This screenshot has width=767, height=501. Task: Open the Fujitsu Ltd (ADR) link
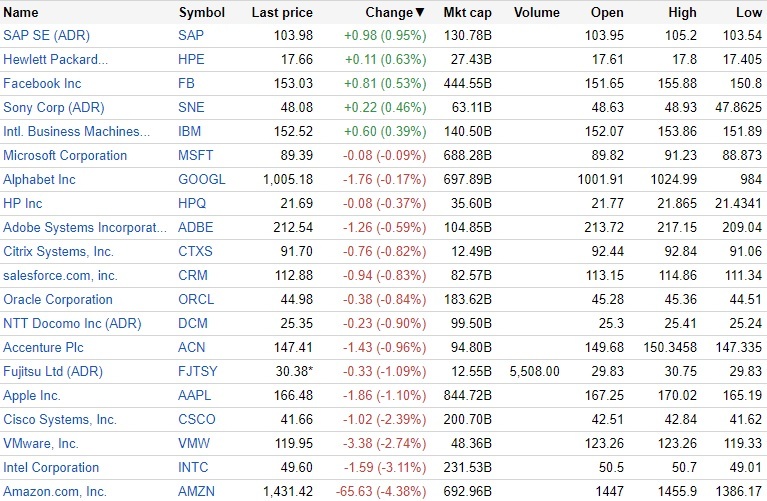coord(53,372)
